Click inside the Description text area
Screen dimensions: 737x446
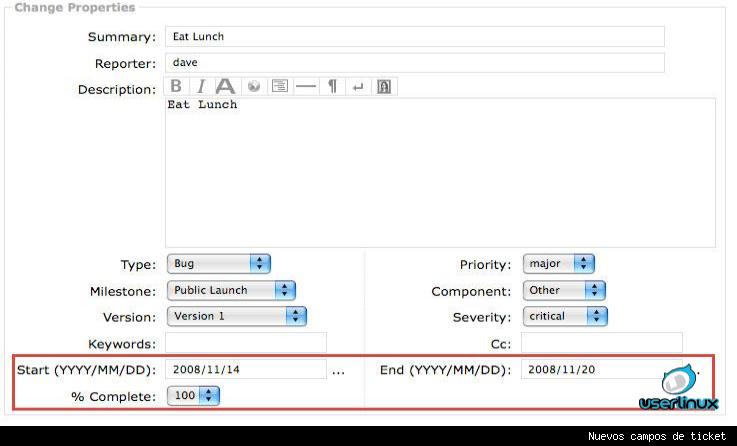point(440,172)
